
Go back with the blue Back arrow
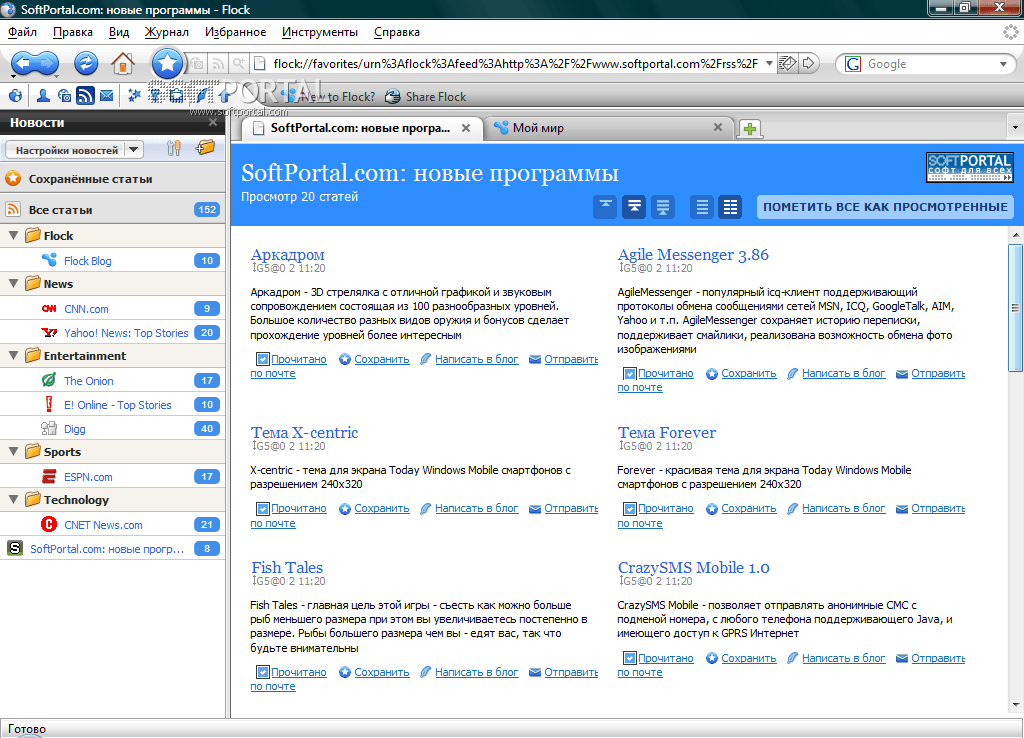pos(23,64)
